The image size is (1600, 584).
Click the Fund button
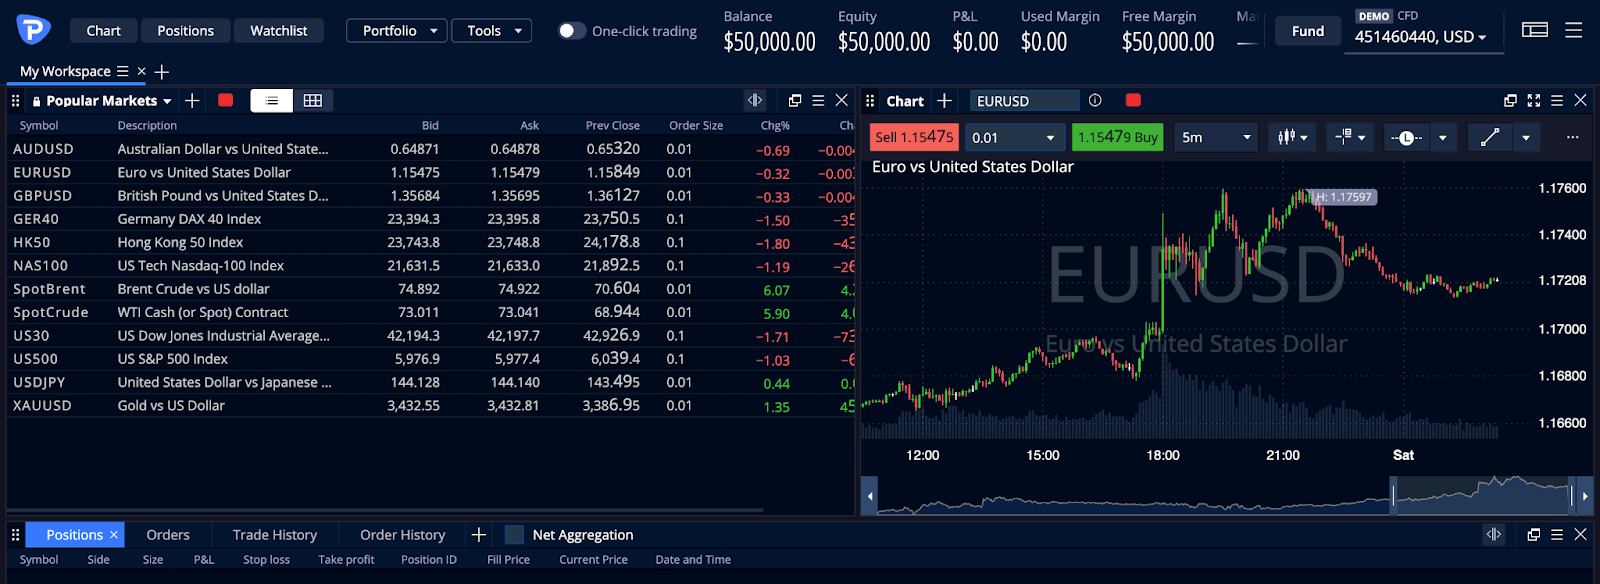point(1308,31)
